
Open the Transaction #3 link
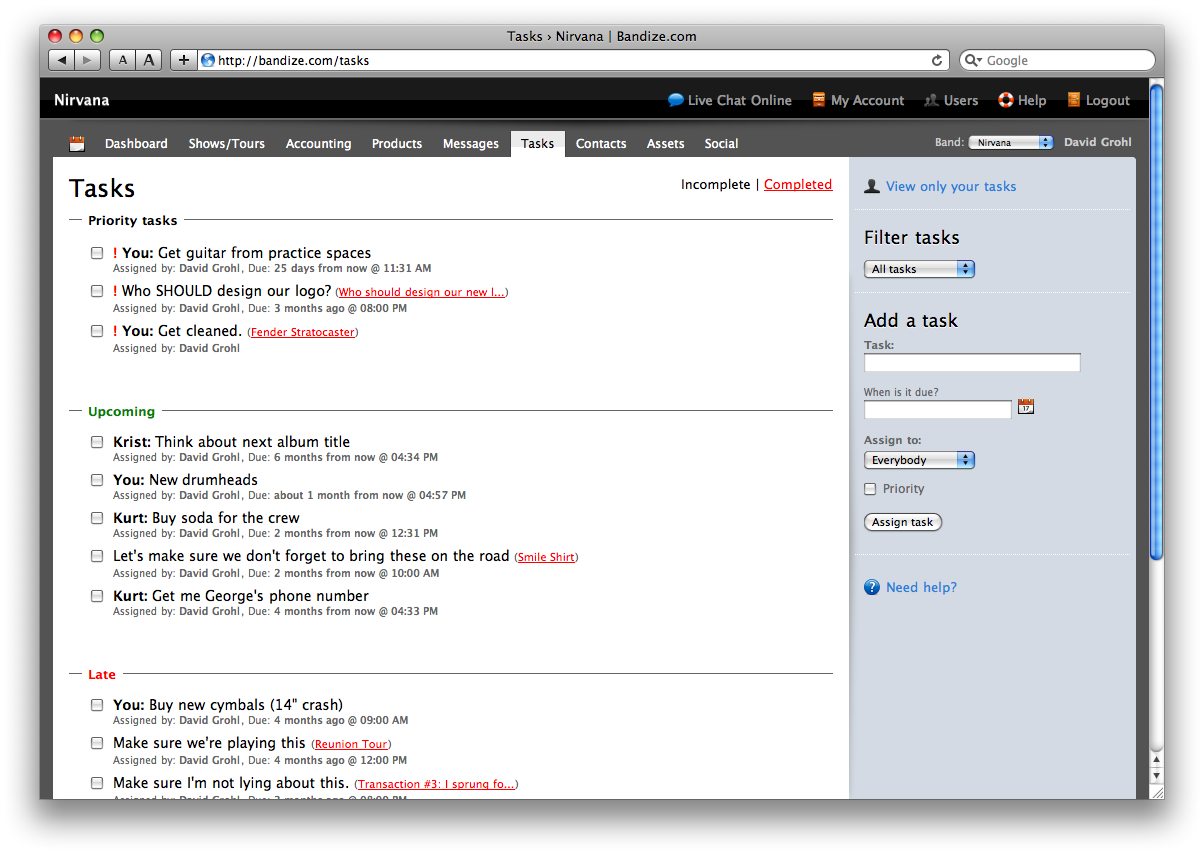436,784
